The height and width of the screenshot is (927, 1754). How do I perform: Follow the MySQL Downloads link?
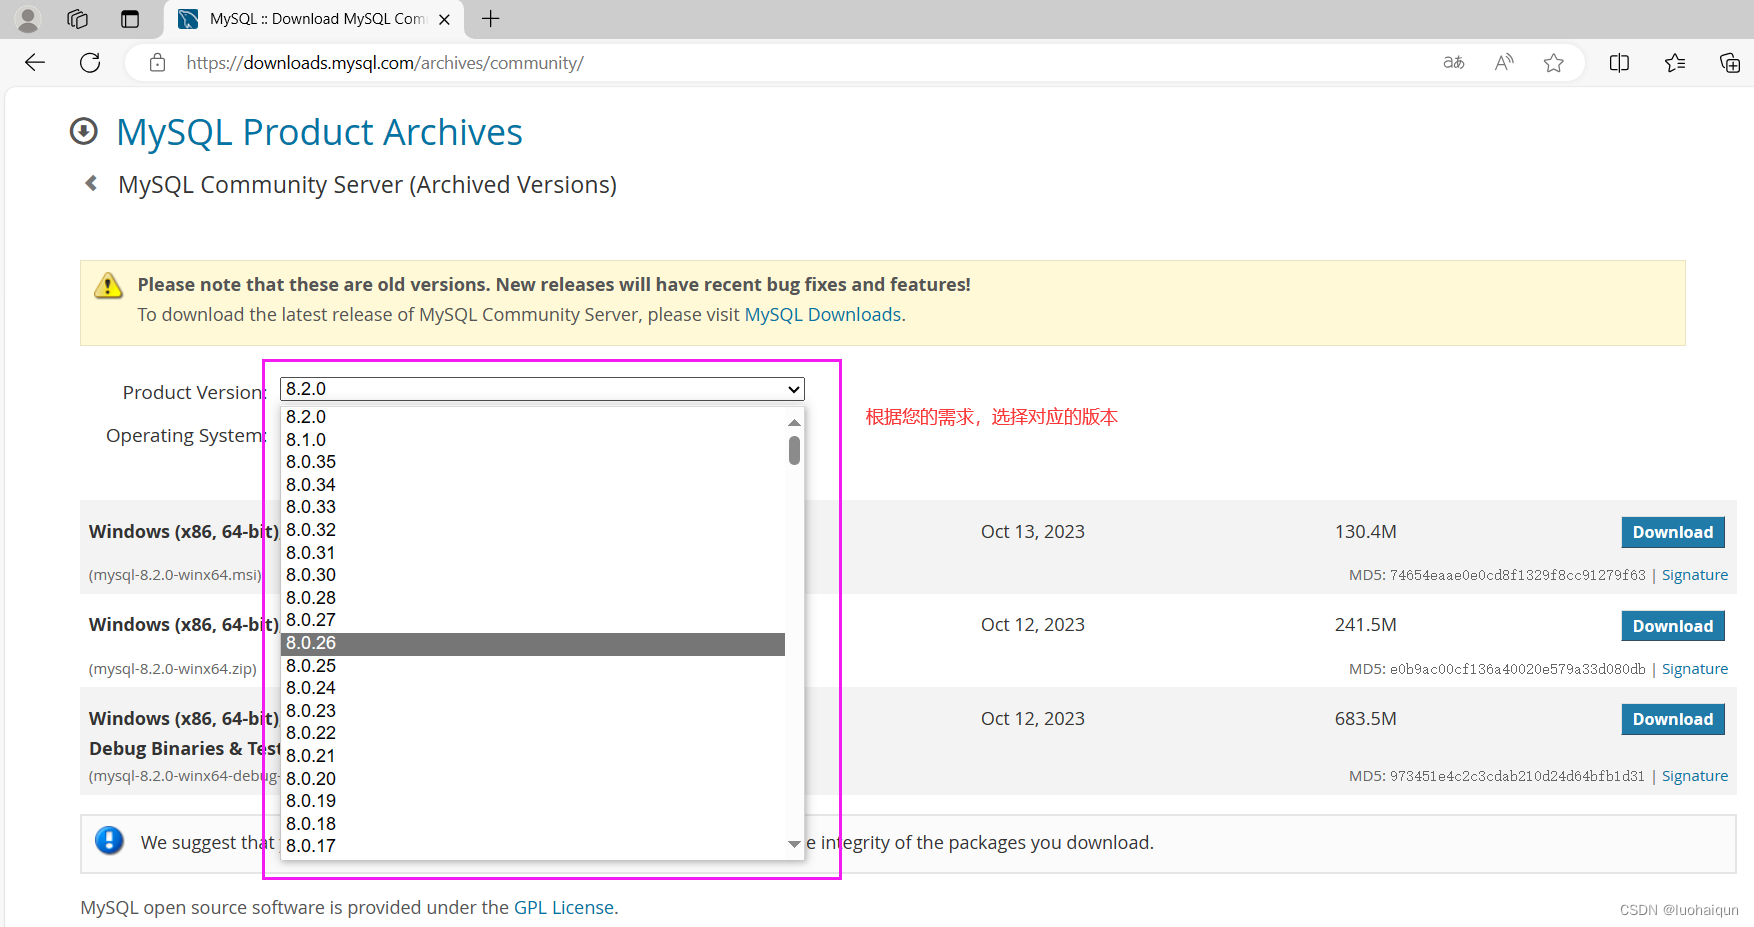tap(823, 315)
